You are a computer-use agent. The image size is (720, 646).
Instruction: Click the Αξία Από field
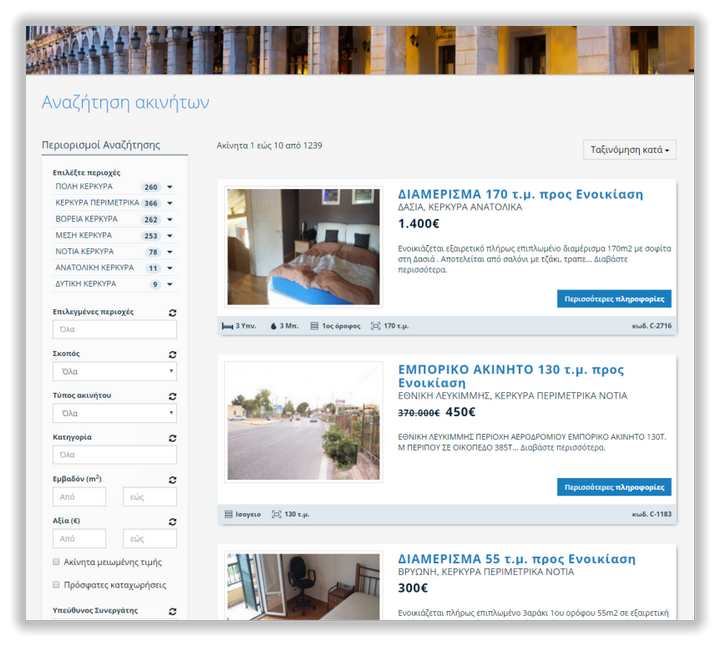79,539
